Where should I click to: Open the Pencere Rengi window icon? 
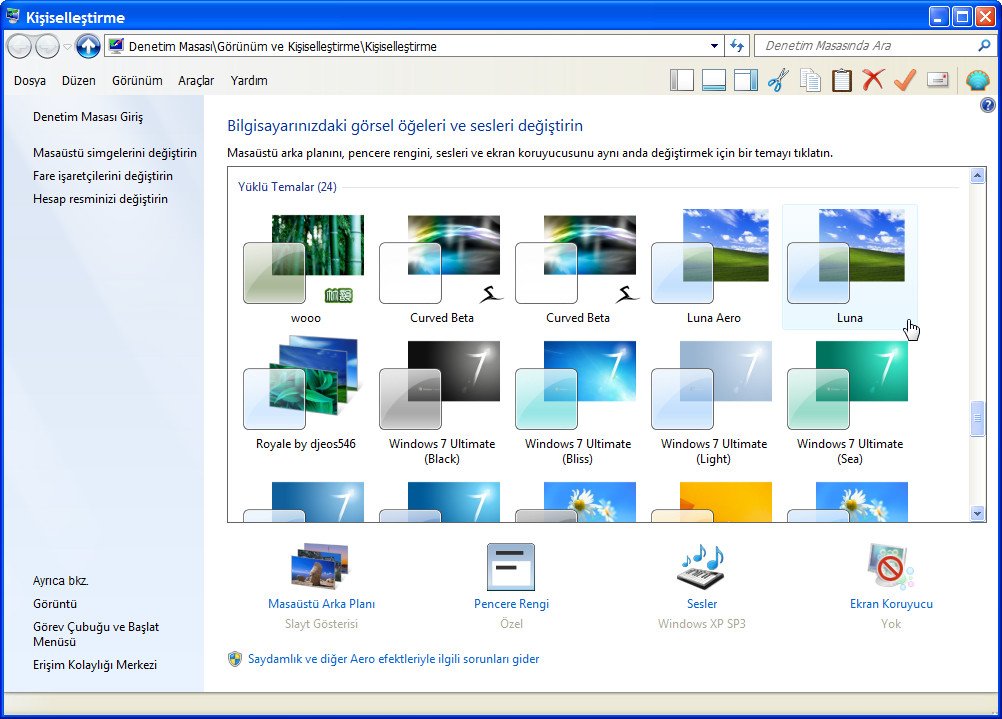(511, 567)
